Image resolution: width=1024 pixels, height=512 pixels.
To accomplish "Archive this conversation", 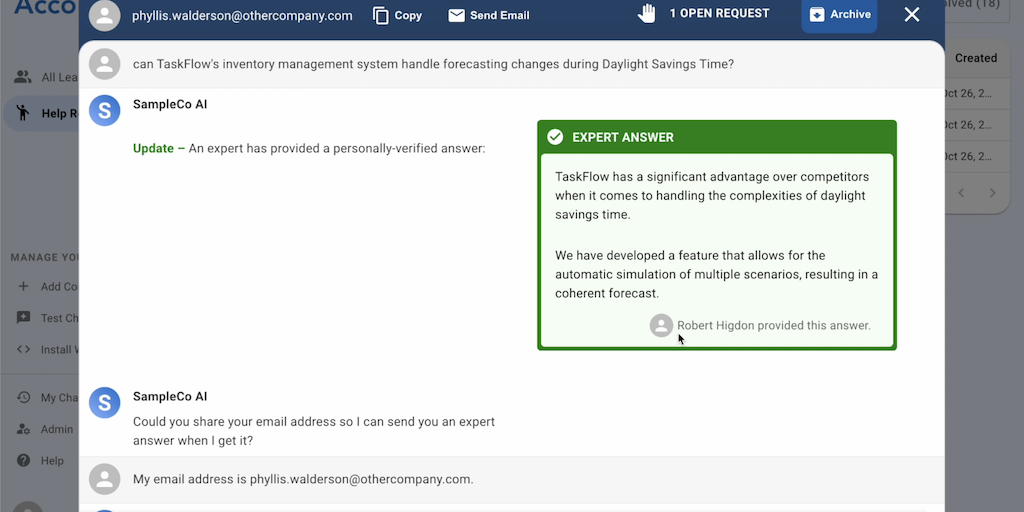I will click(839, 15).
